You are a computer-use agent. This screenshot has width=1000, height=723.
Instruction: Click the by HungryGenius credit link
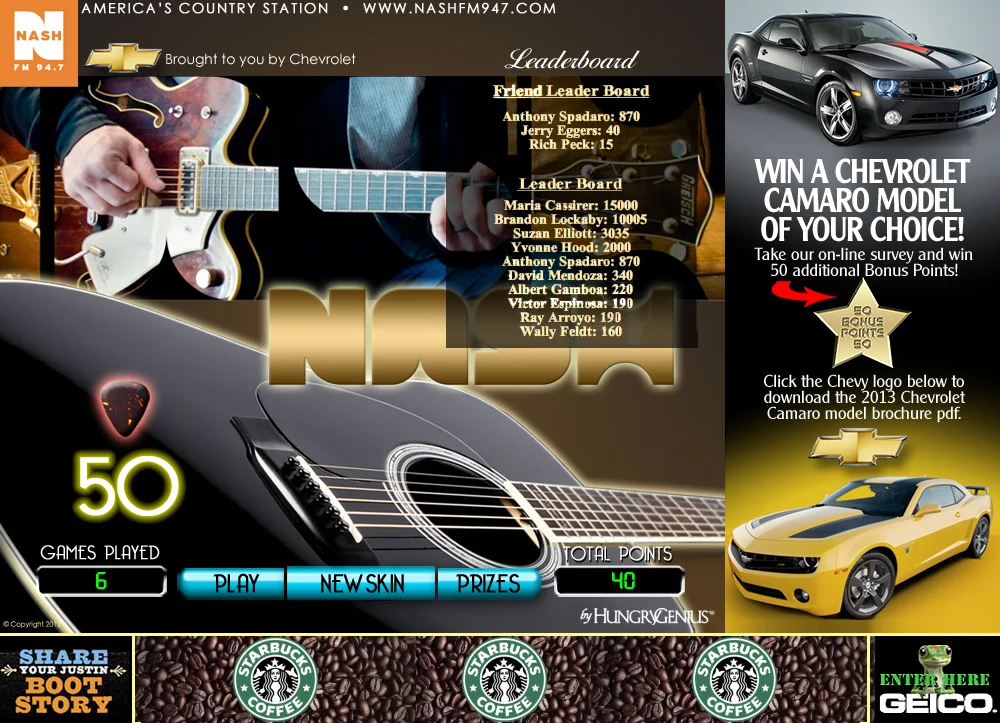647,616
